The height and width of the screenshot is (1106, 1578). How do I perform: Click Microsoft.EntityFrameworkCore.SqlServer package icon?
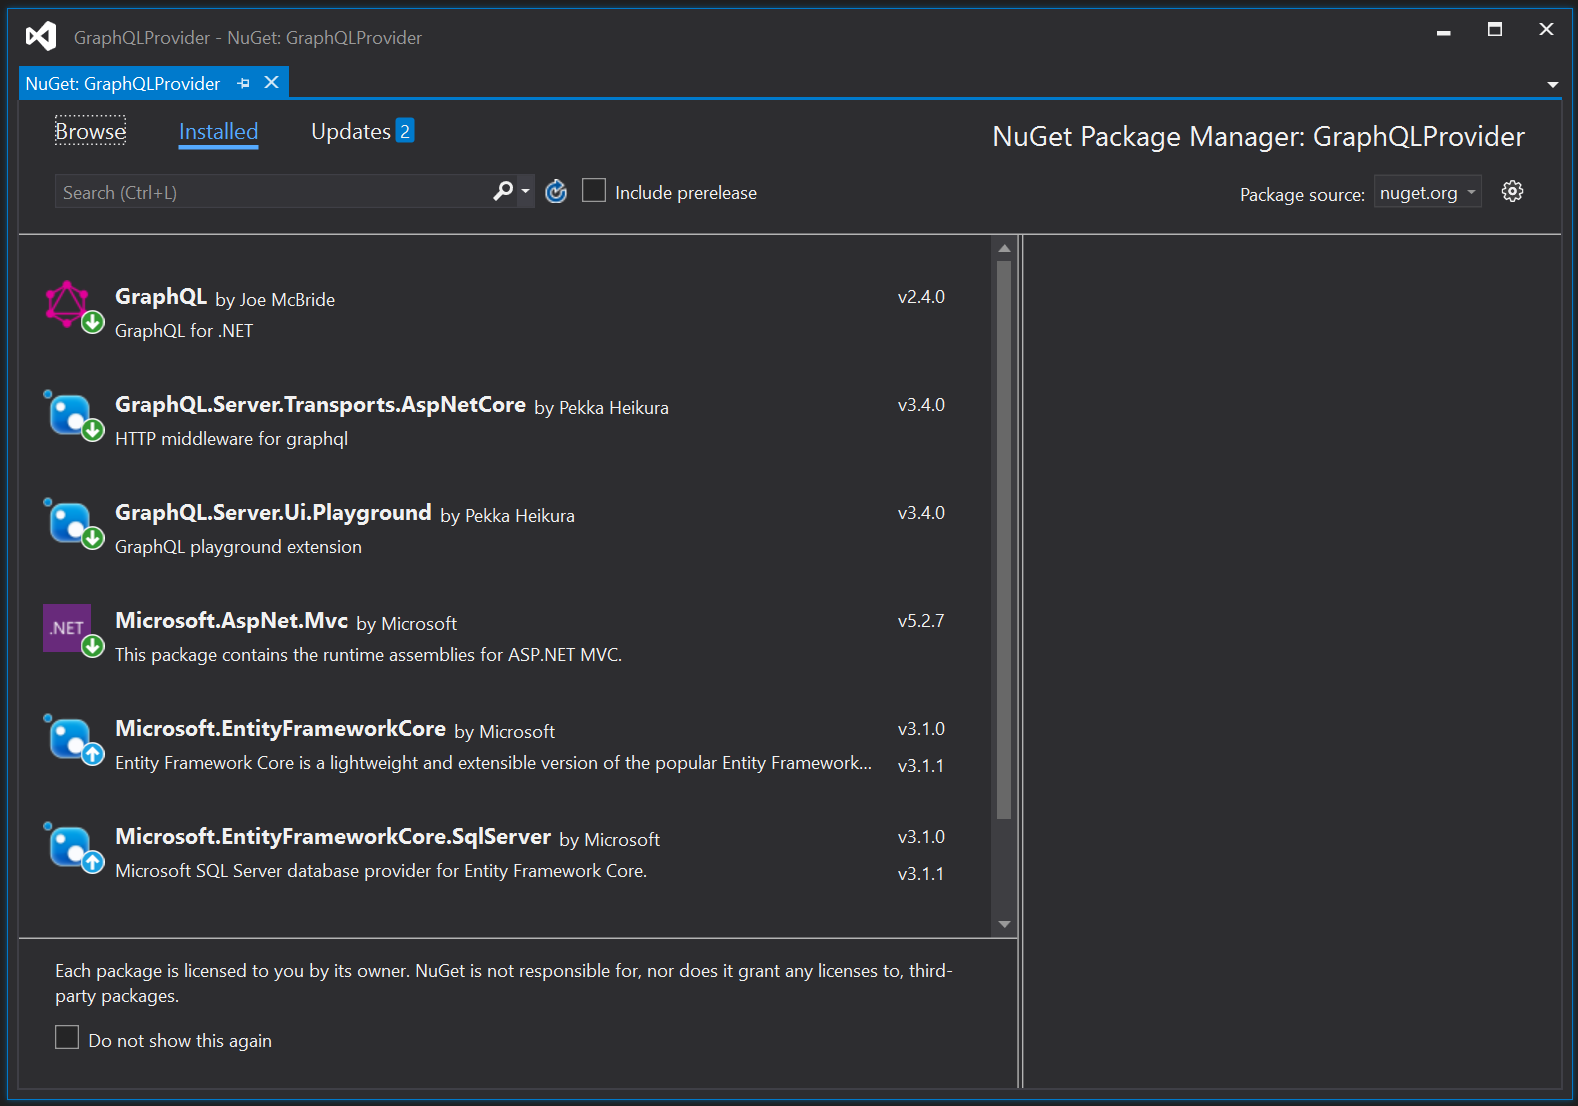tap(72, 846)
